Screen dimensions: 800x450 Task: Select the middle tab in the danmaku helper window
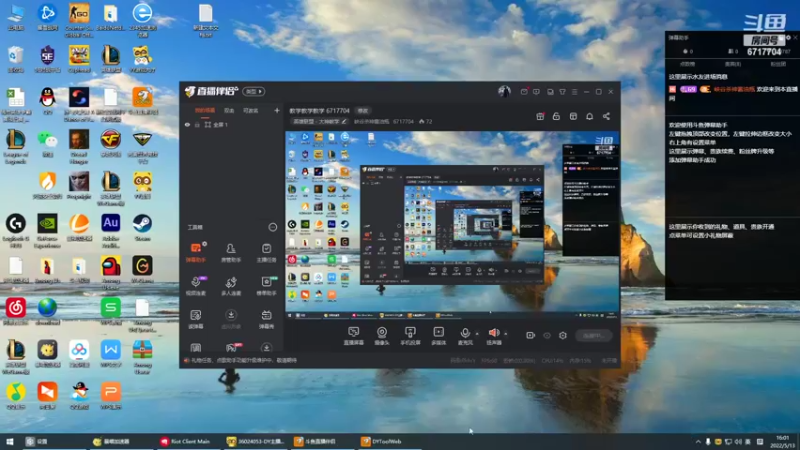click(733, 64)
